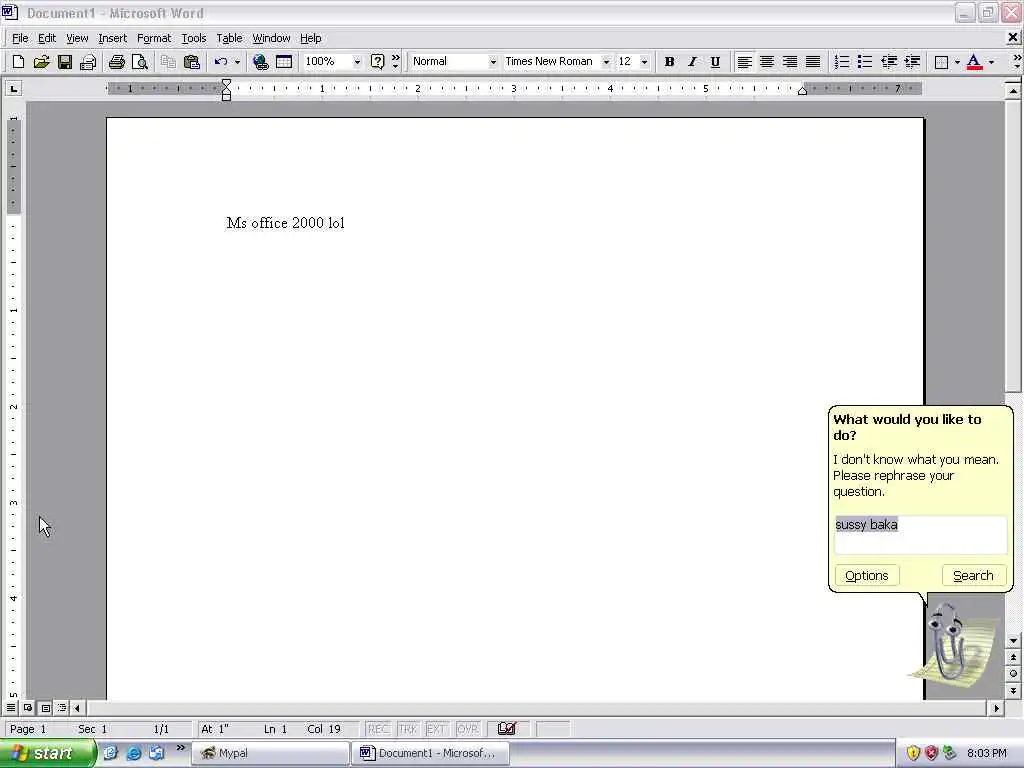
Task: Select Browse Object round button
Action: tap(1013, 673)
